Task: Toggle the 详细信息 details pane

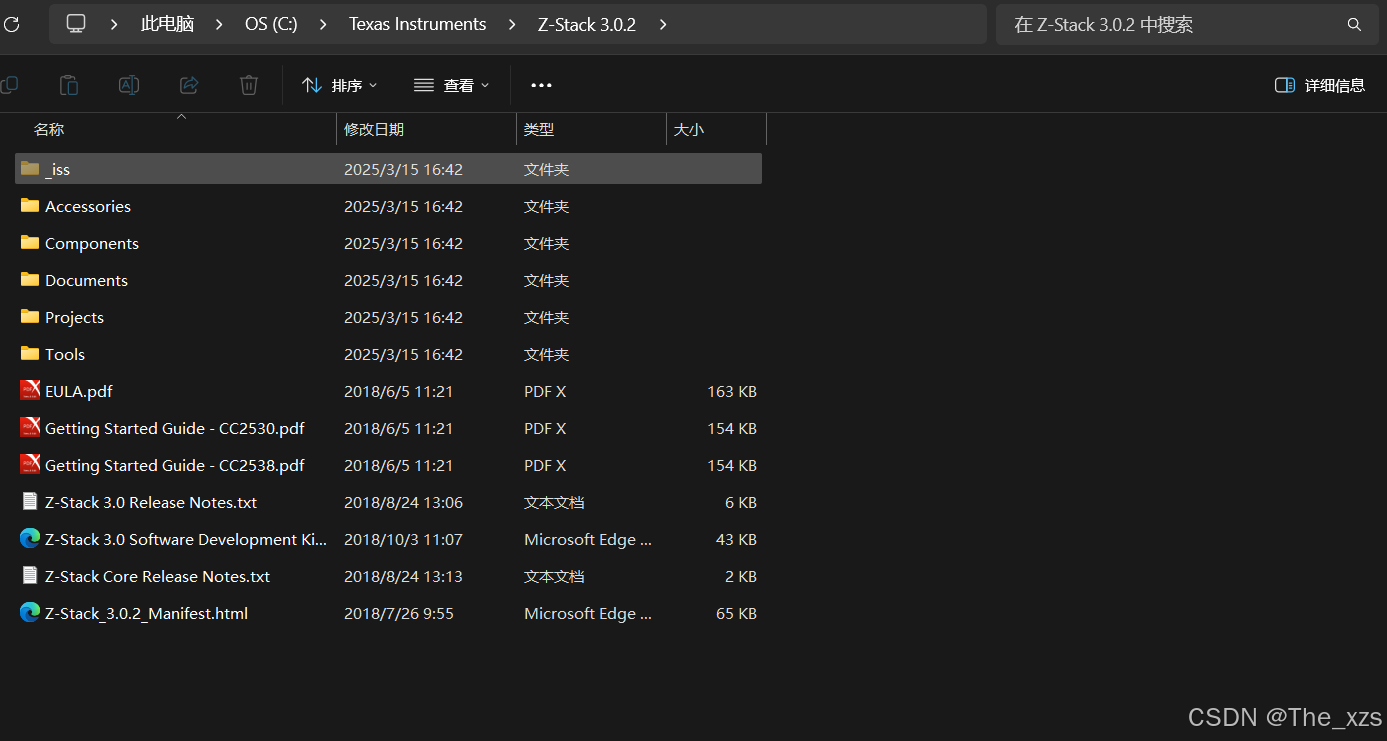Action: coord(1320,85)
